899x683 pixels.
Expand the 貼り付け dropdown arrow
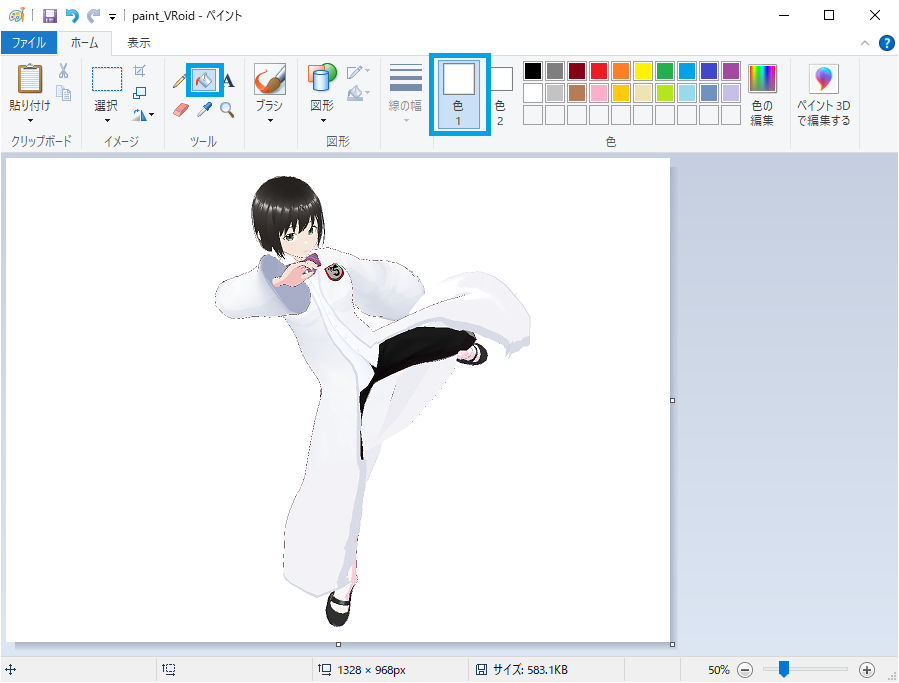point(30,120)
